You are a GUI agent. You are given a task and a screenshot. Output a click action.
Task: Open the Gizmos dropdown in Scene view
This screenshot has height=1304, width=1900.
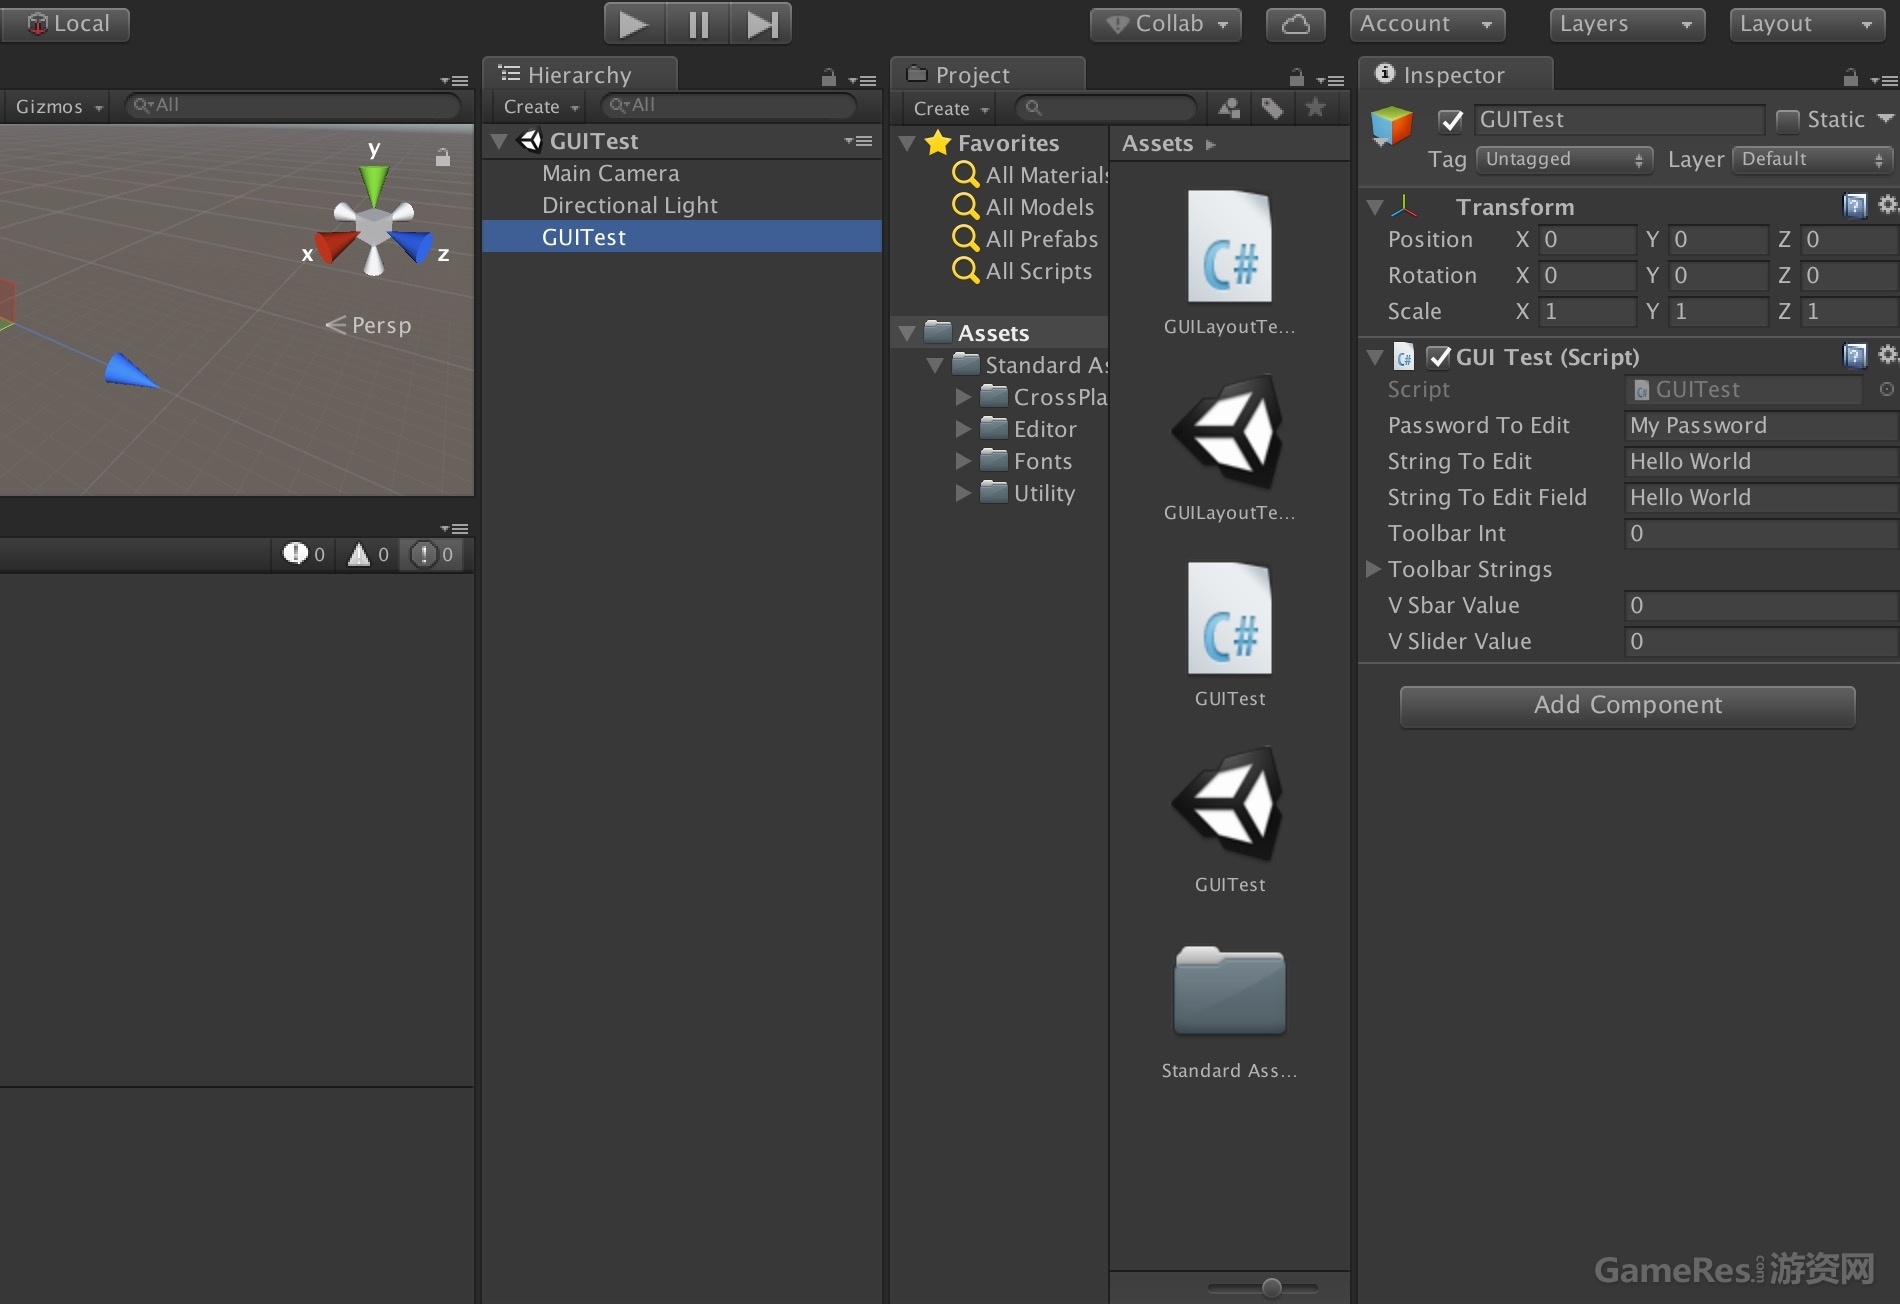point(58,106)
